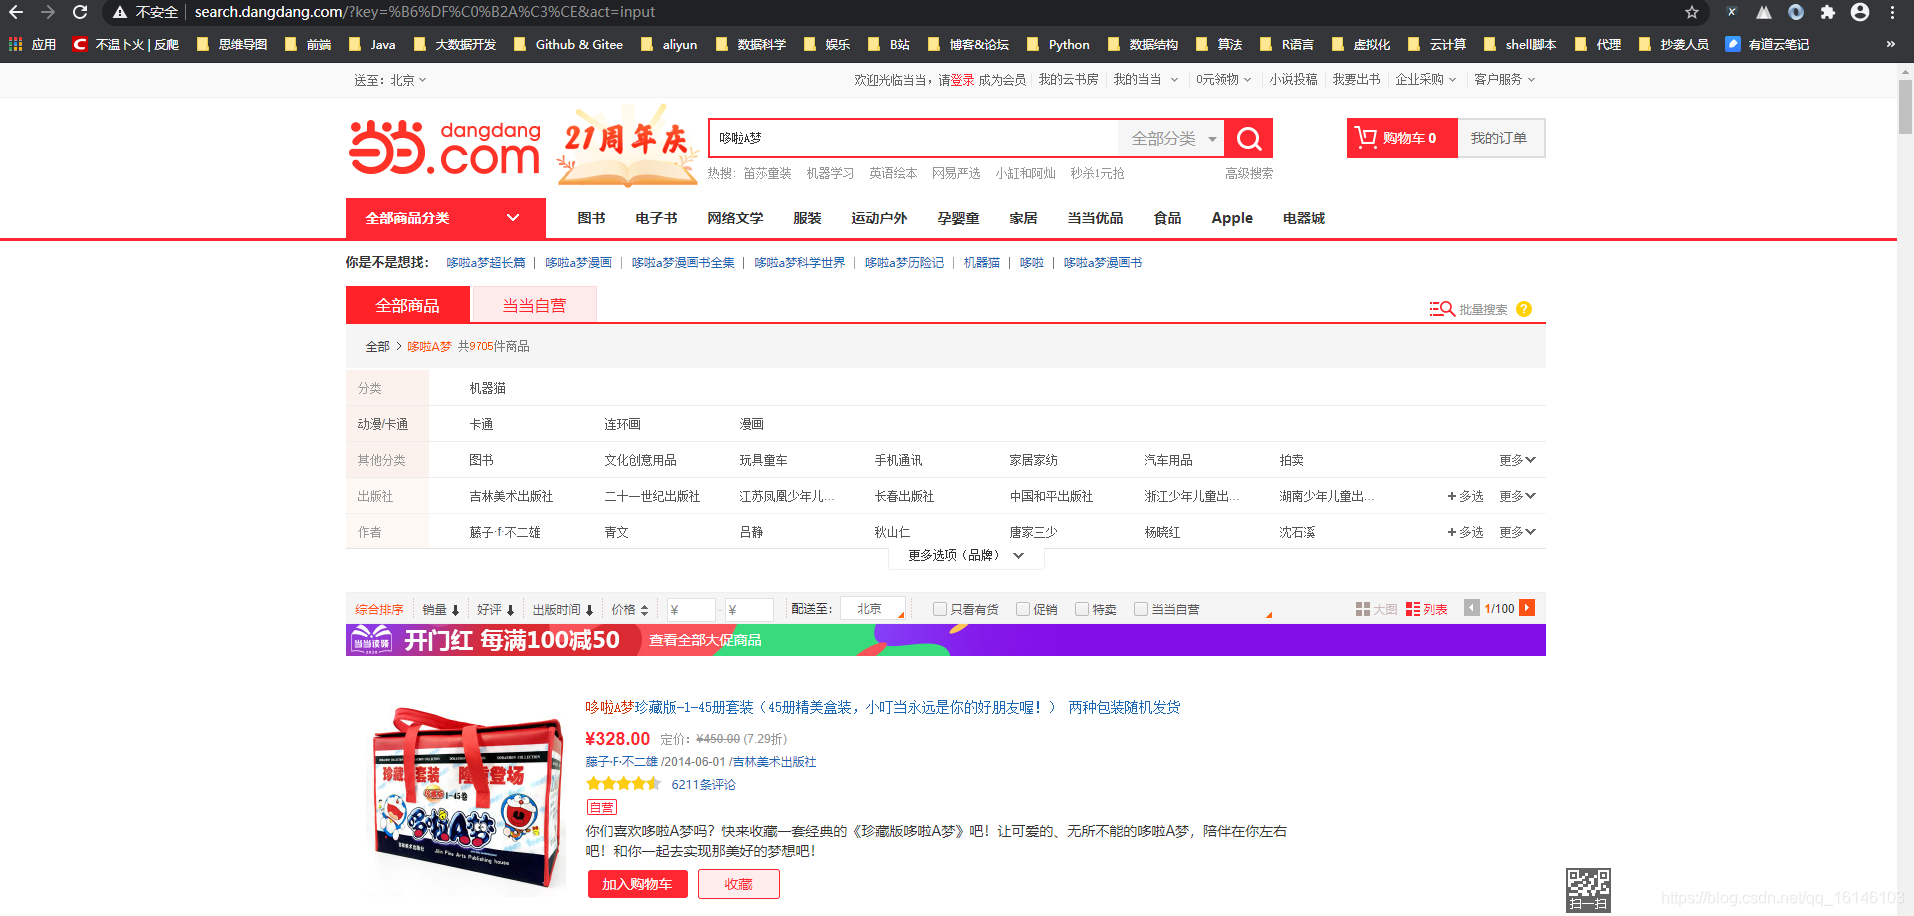
Task: Click the red magnifier search button
Action: (1248, 138)
